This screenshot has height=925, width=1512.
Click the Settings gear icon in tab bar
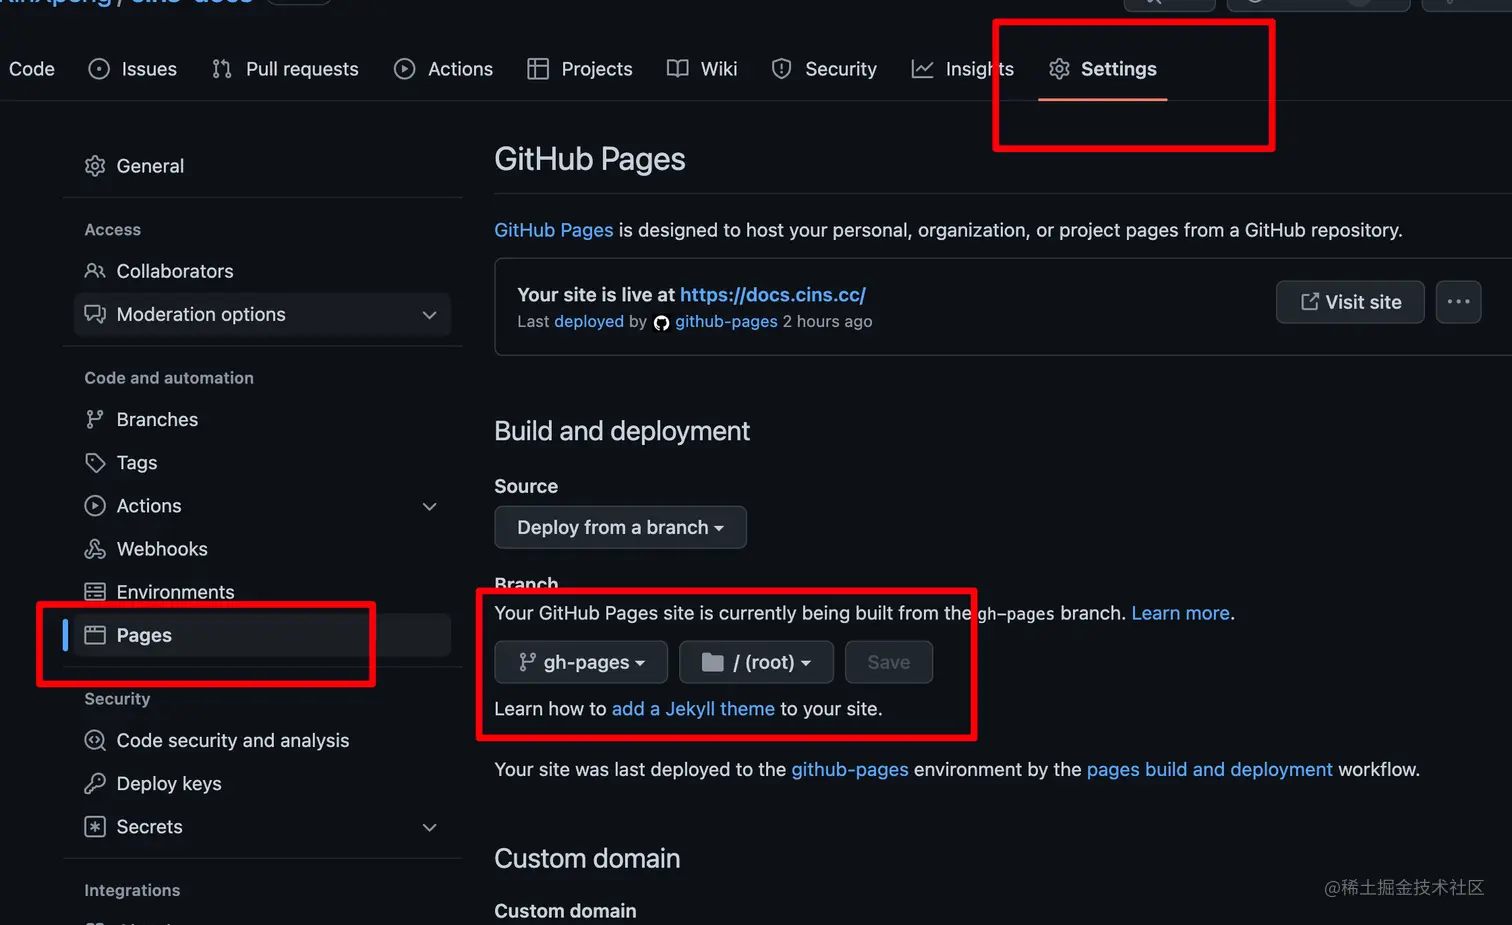[x=1059, y=69]
